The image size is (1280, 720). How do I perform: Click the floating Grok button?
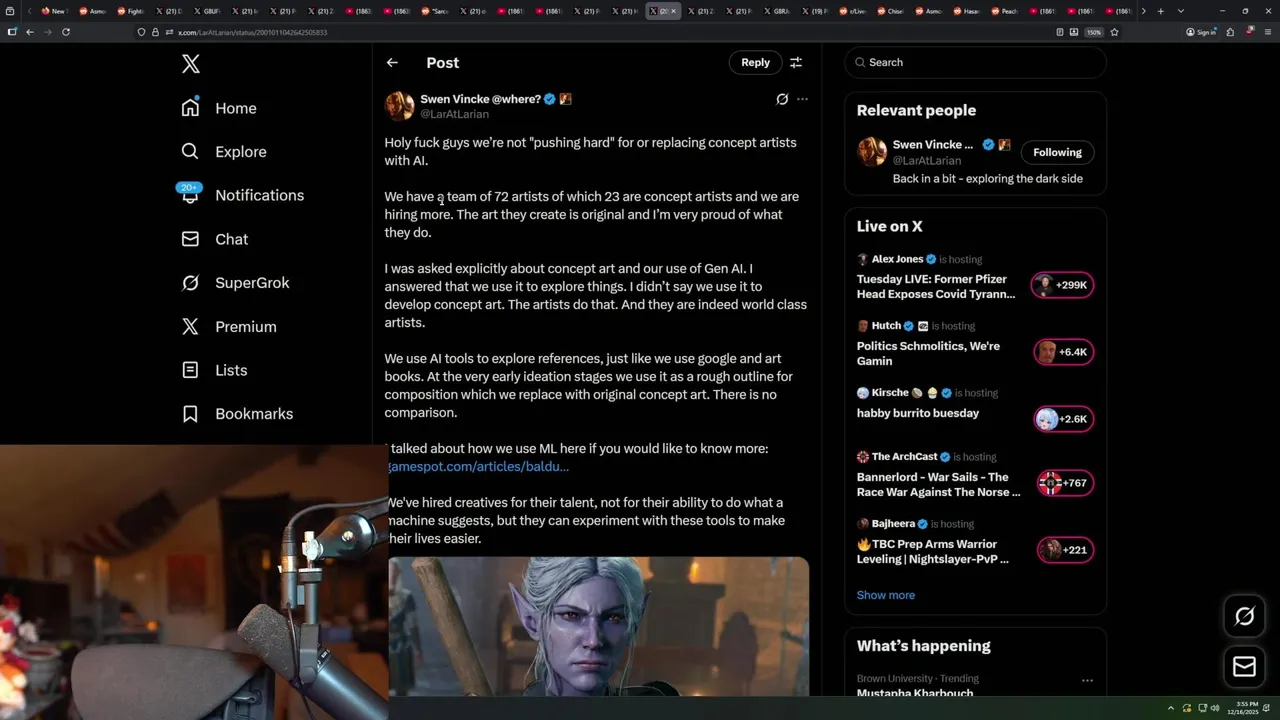[x=1245, y=616]
